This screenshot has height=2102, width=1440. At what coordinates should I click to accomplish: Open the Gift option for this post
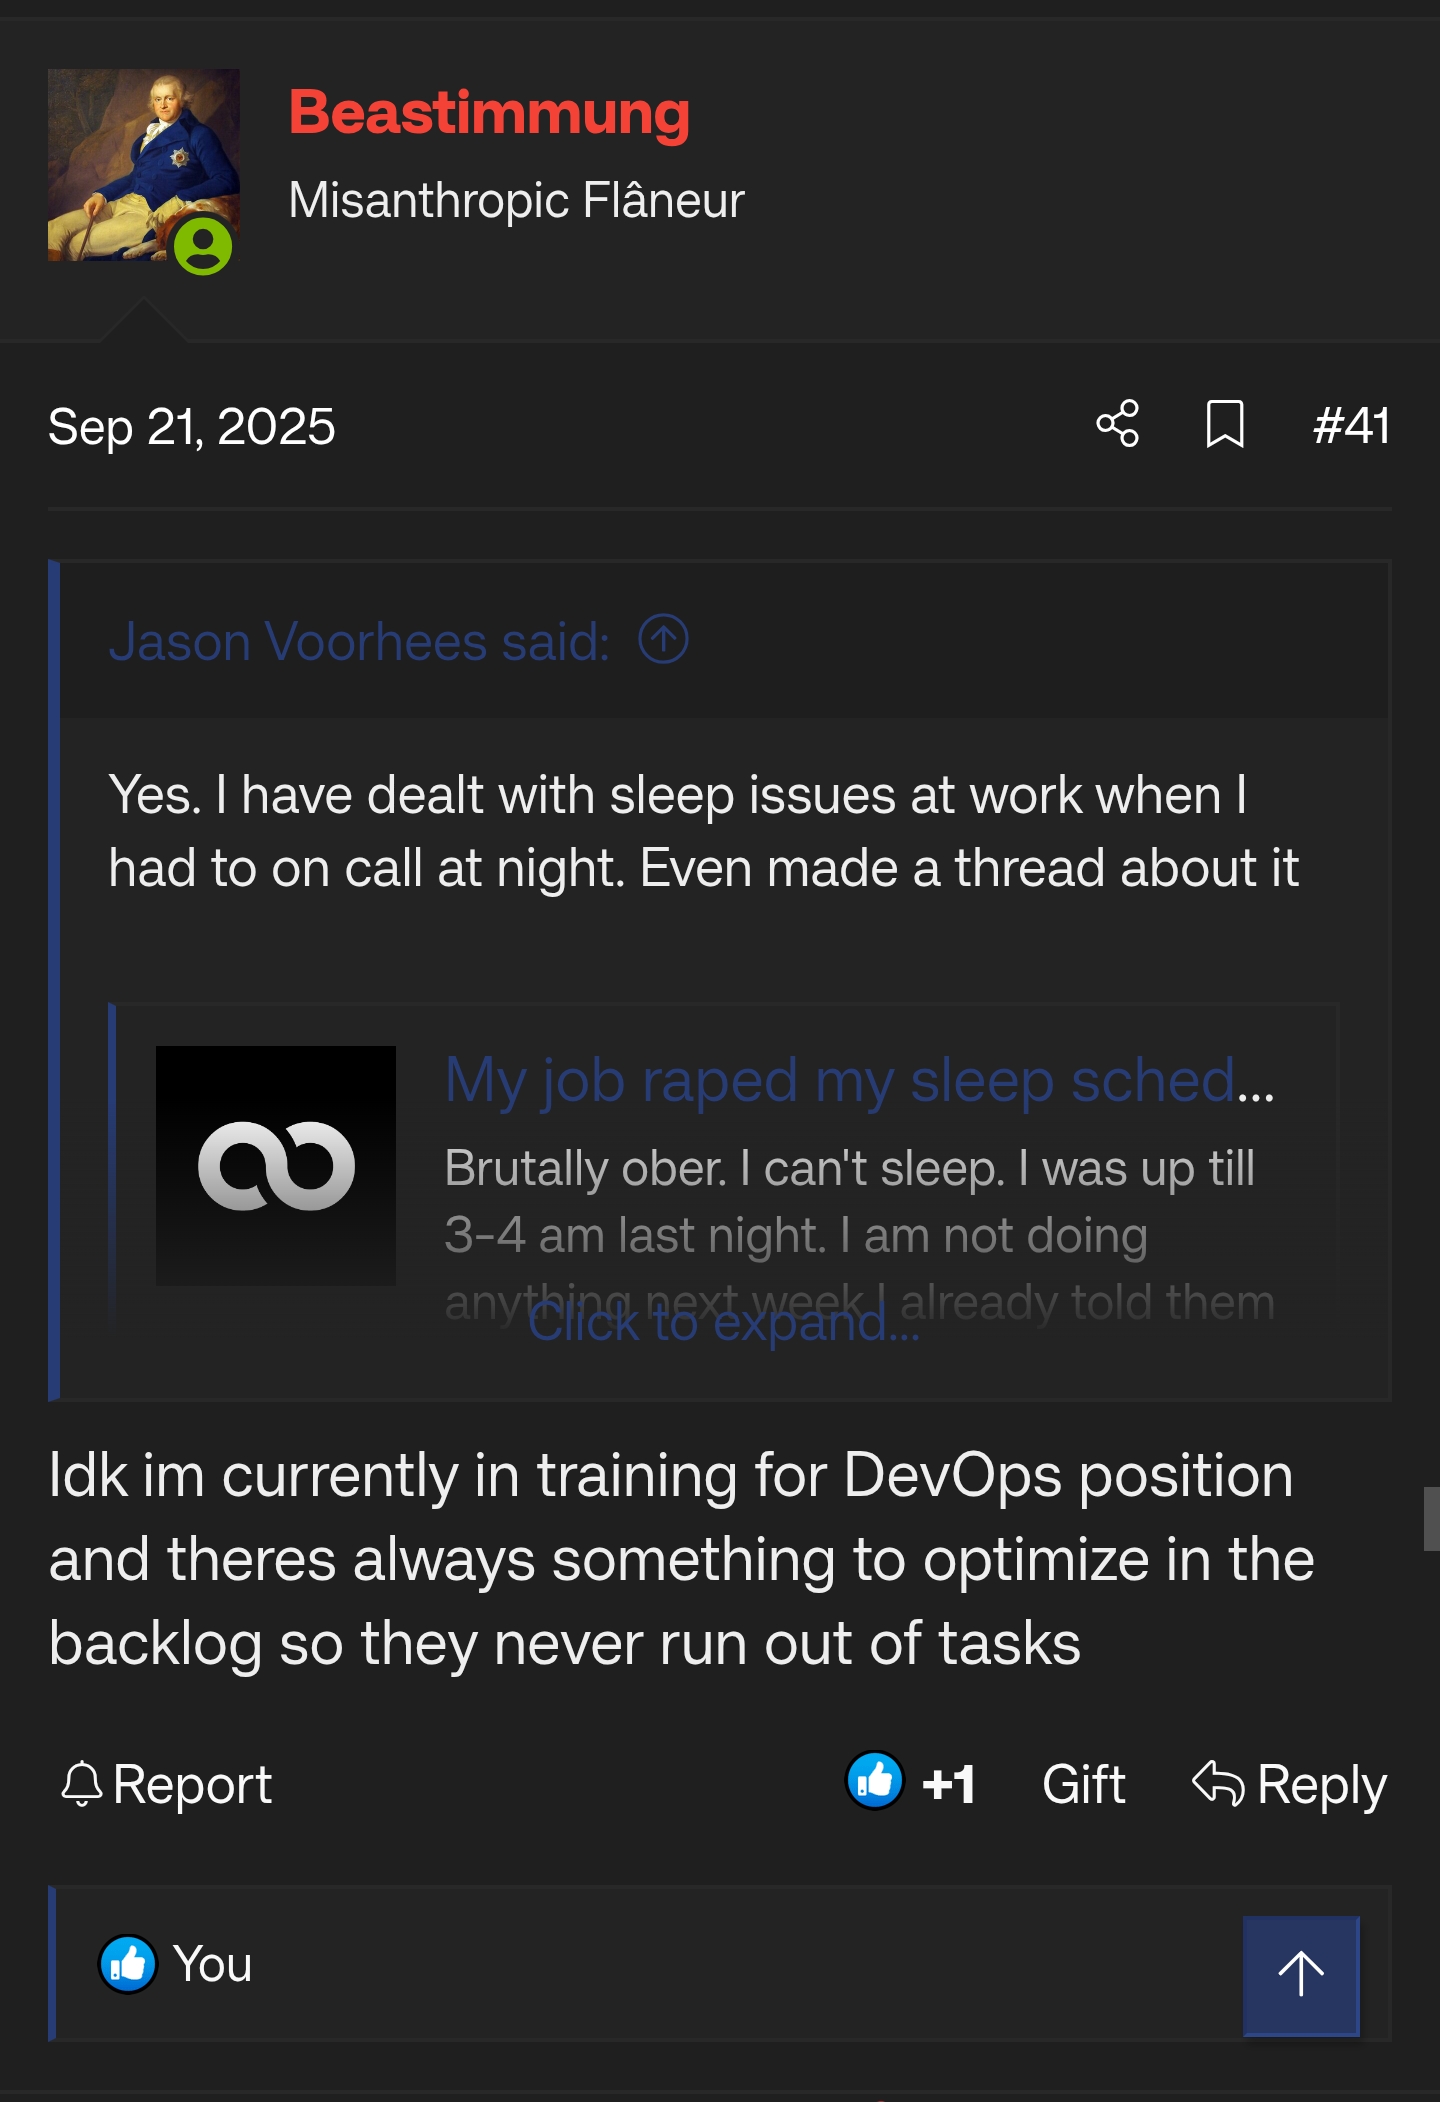[1082, 1784]
